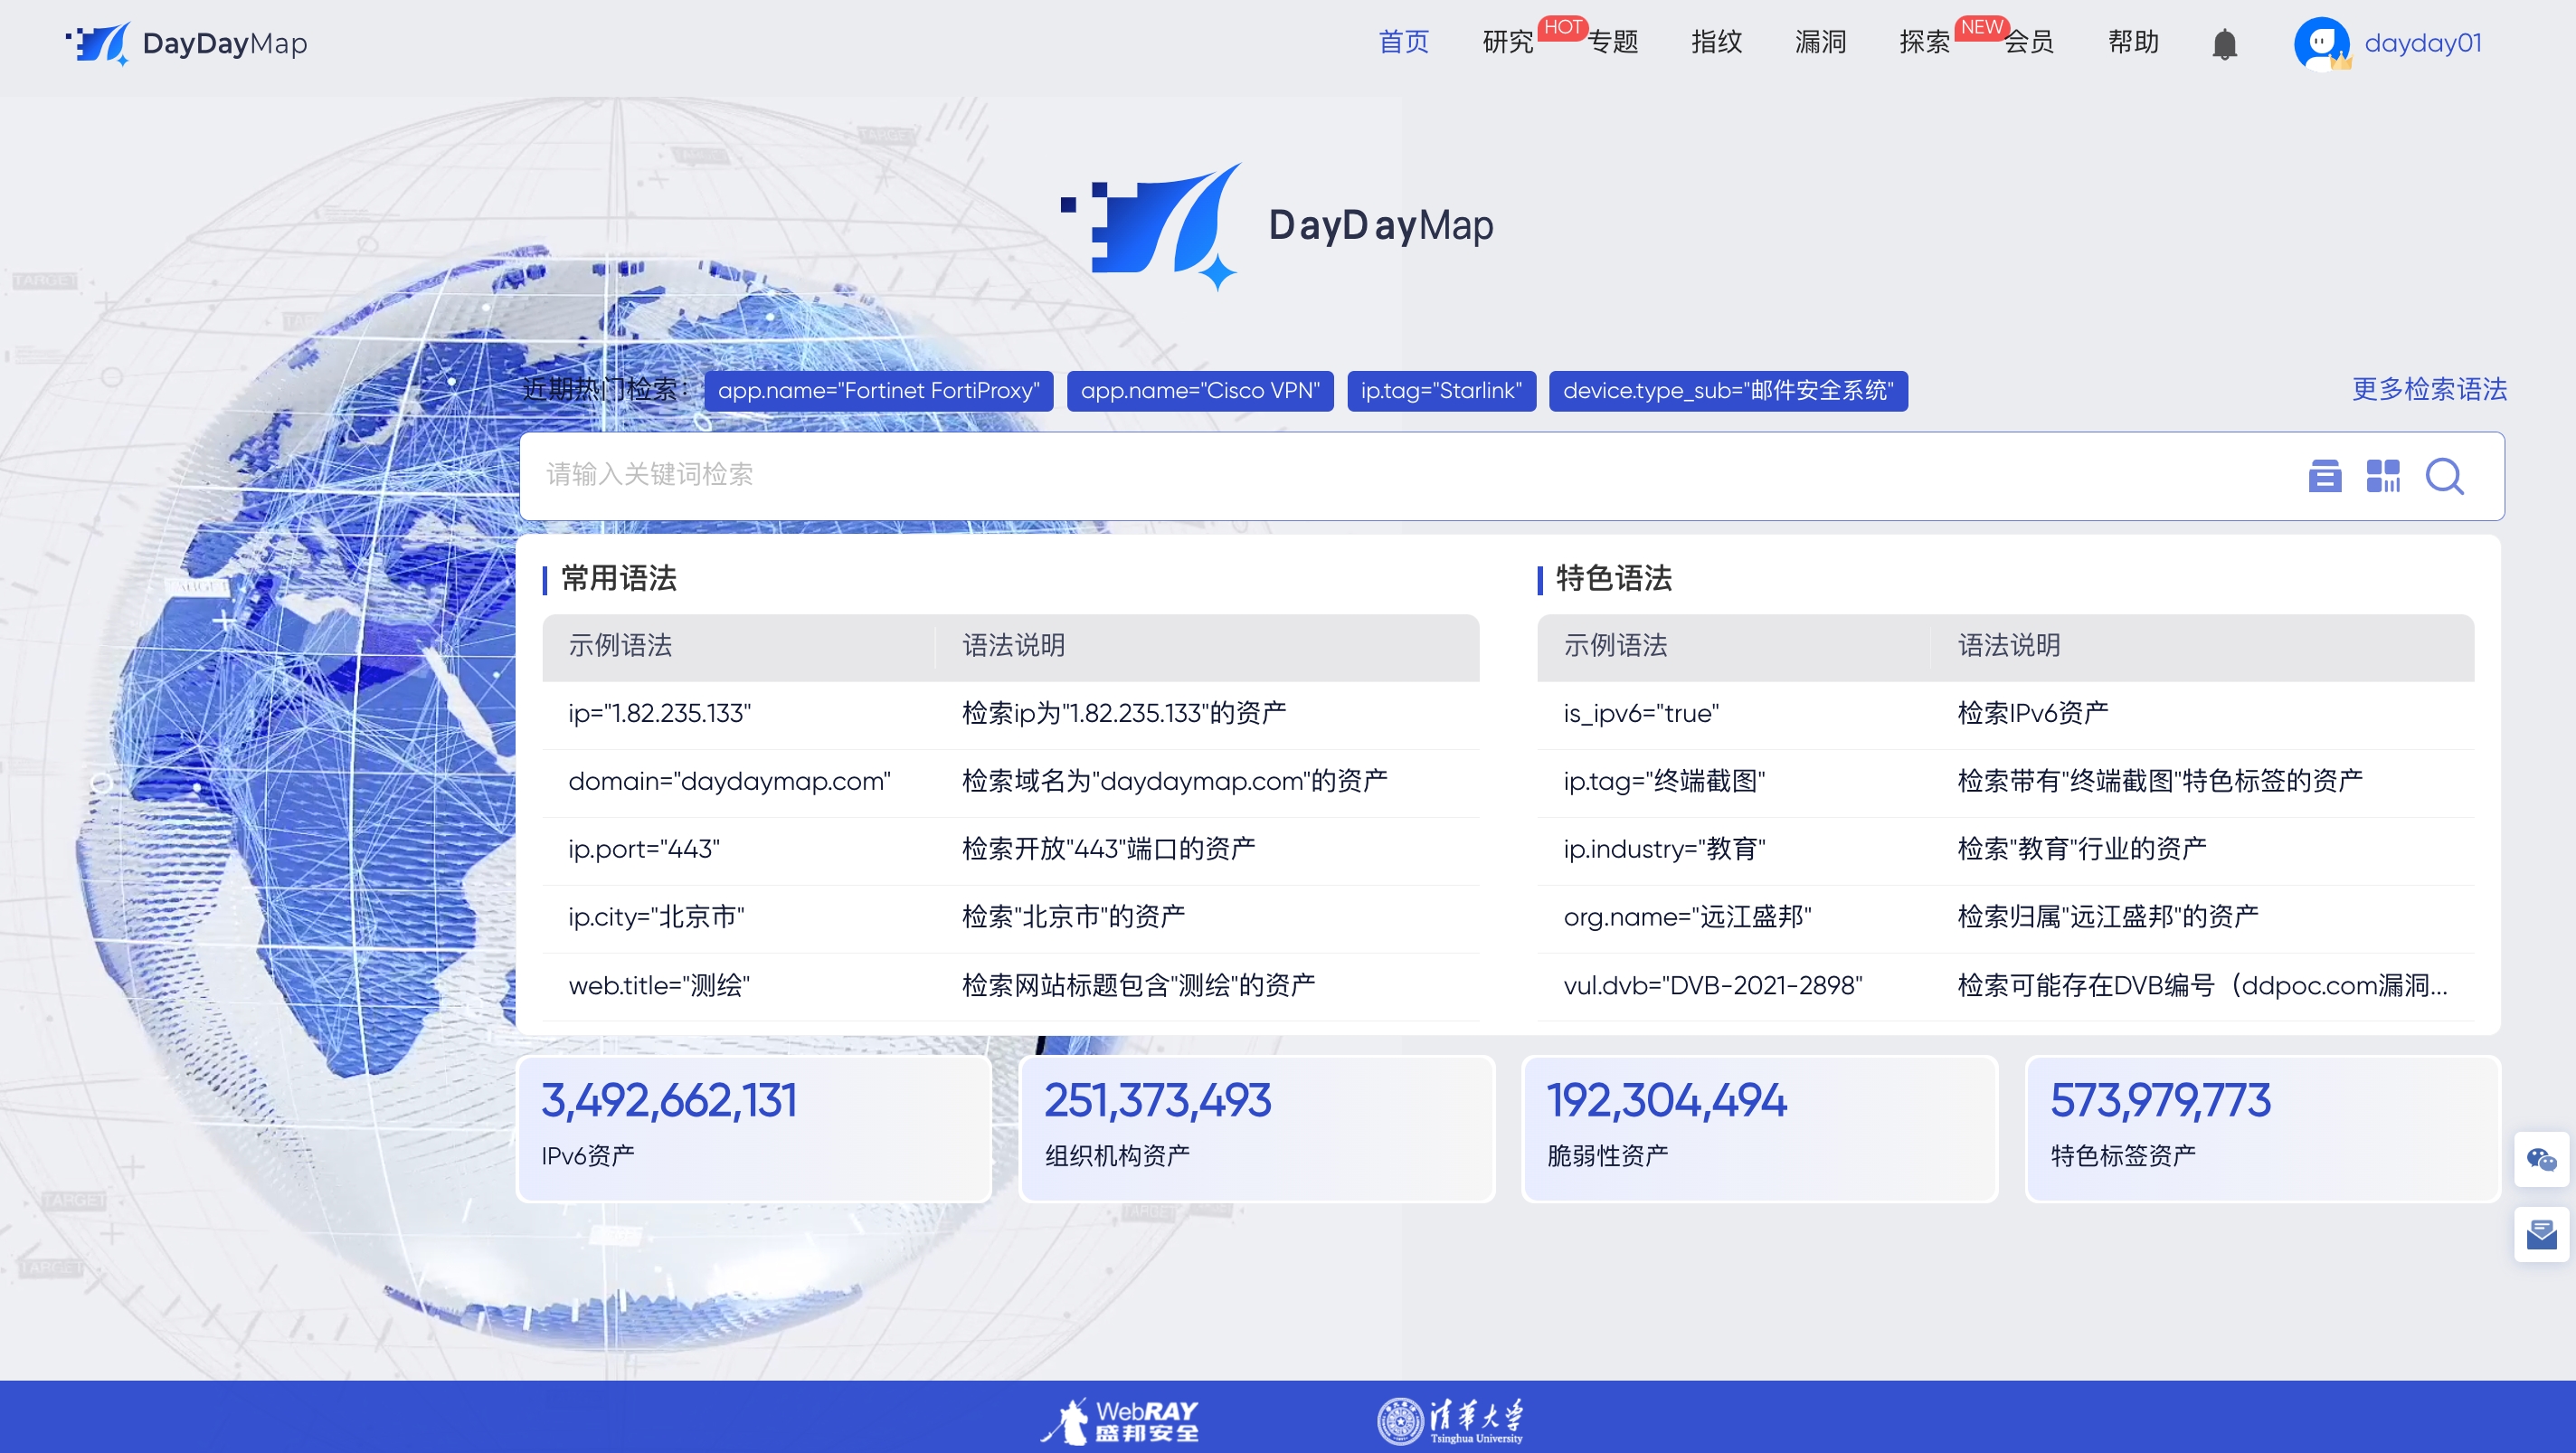The image size is (2576, 1453).
Task: Open the 指纹 navigation item
Action: point(1716,42)
